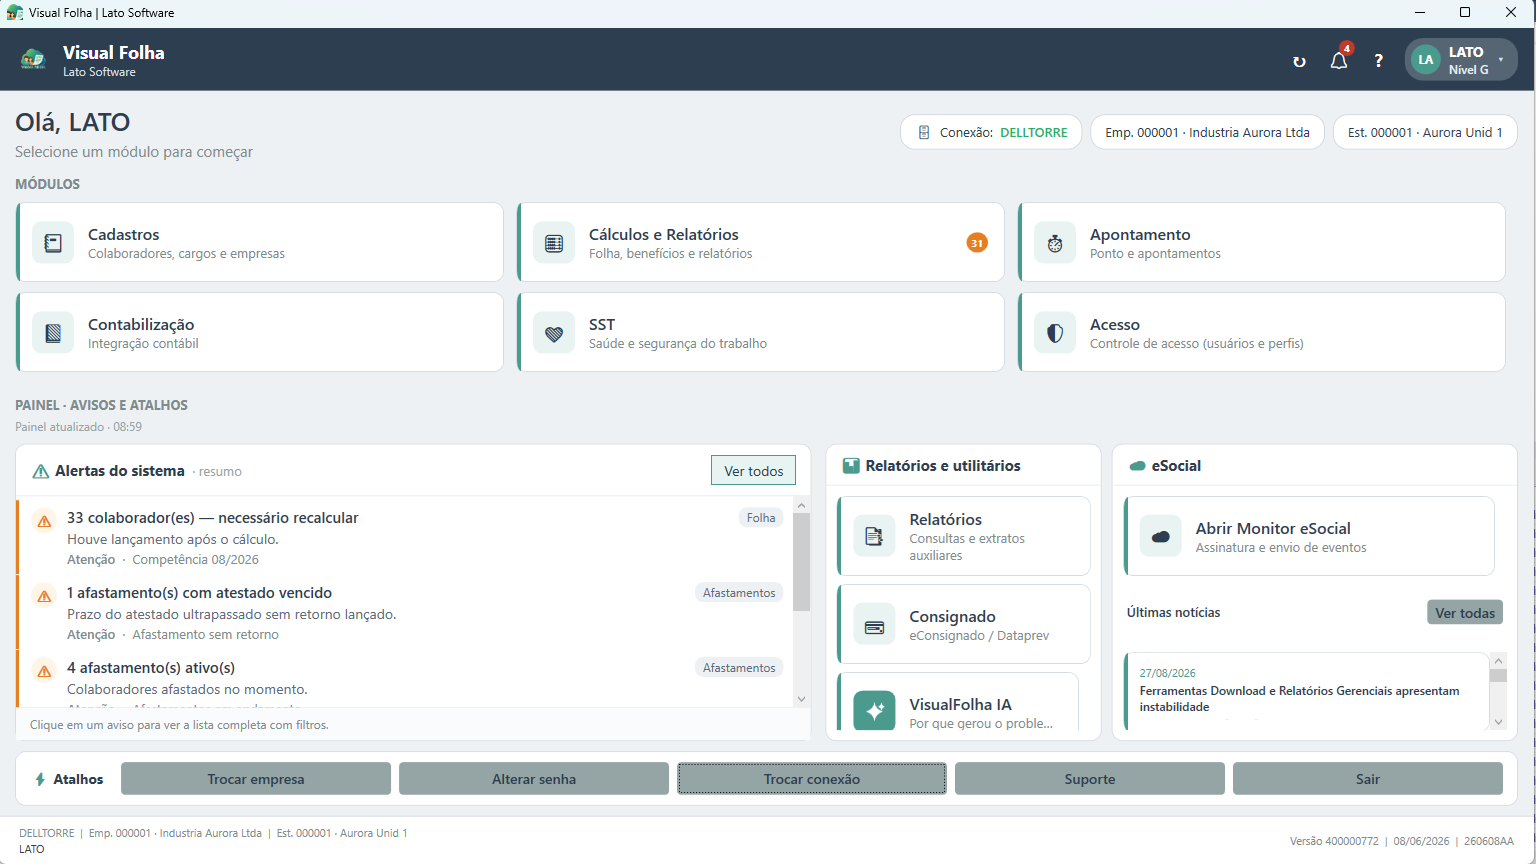Open the 4 afastamento(s) ativo(s) alert
Image resolution: width=1536 pixels, height=864 pixels.
coord(404,679)
